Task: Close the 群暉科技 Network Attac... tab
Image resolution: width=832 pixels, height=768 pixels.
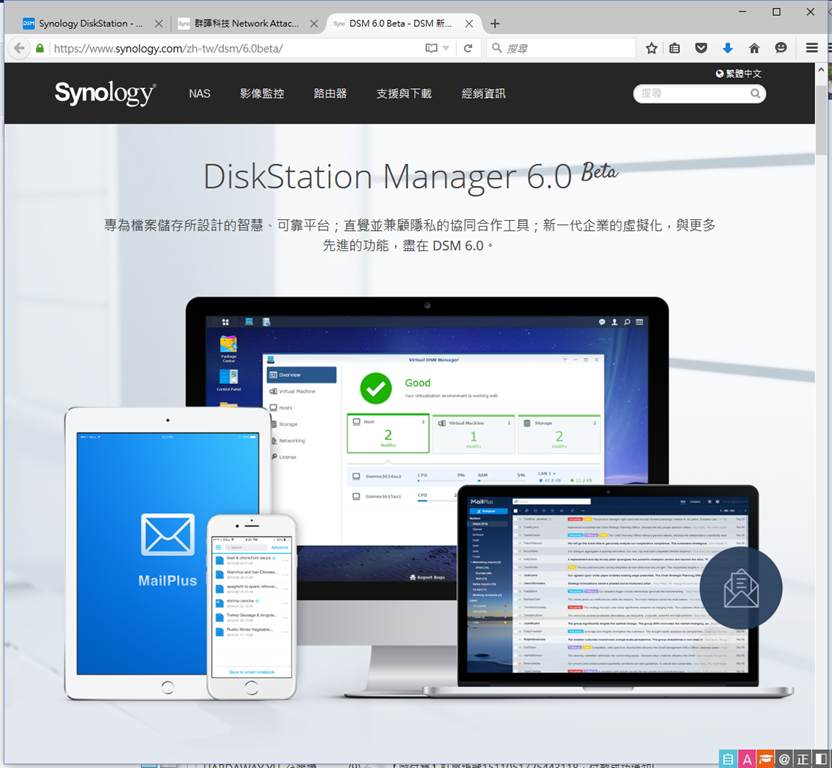Action: 314,23
